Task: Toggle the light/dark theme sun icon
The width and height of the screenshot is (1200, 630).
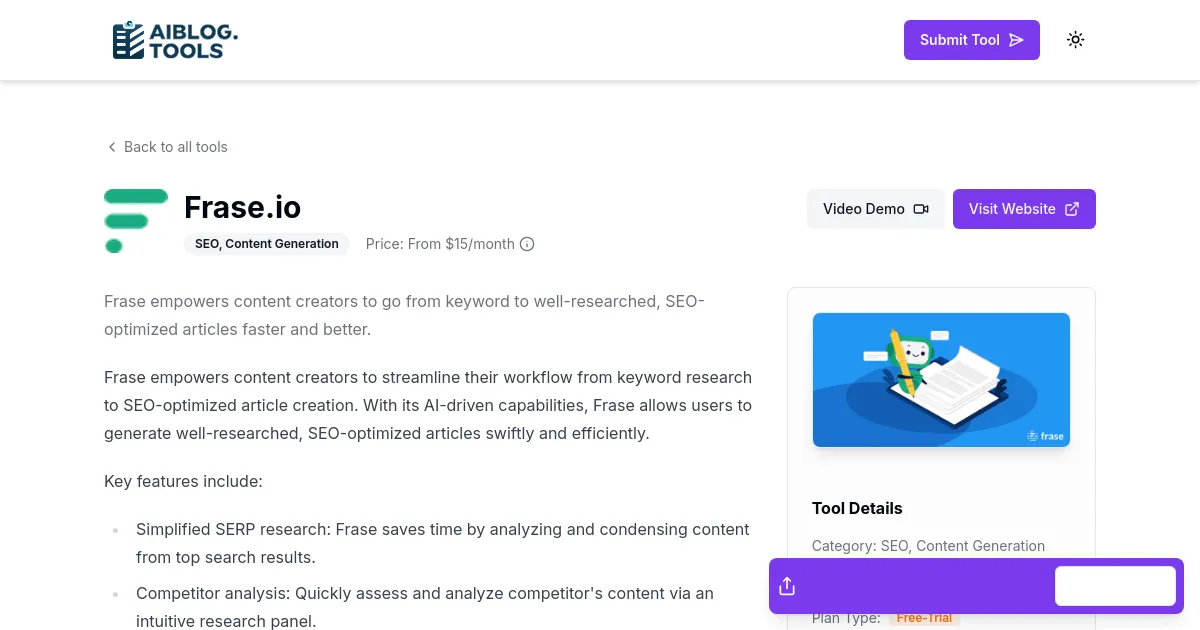Action: click(1075, 40)
